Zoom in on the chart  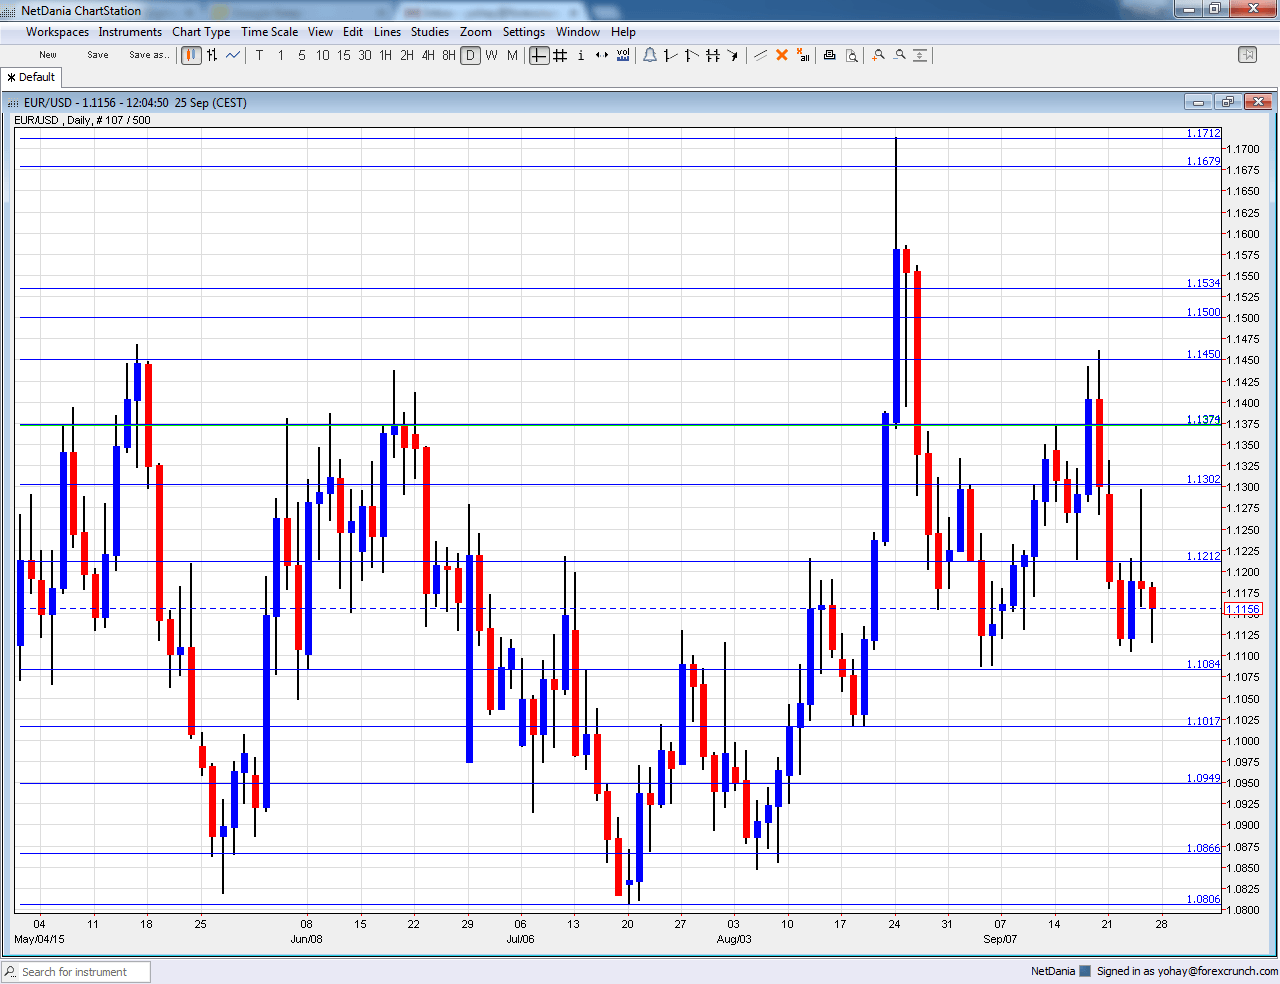[878, 55]
